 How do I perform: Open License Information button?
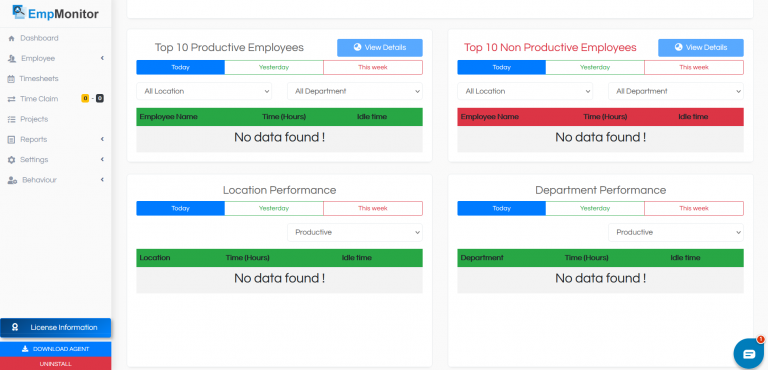pos(55,327)
